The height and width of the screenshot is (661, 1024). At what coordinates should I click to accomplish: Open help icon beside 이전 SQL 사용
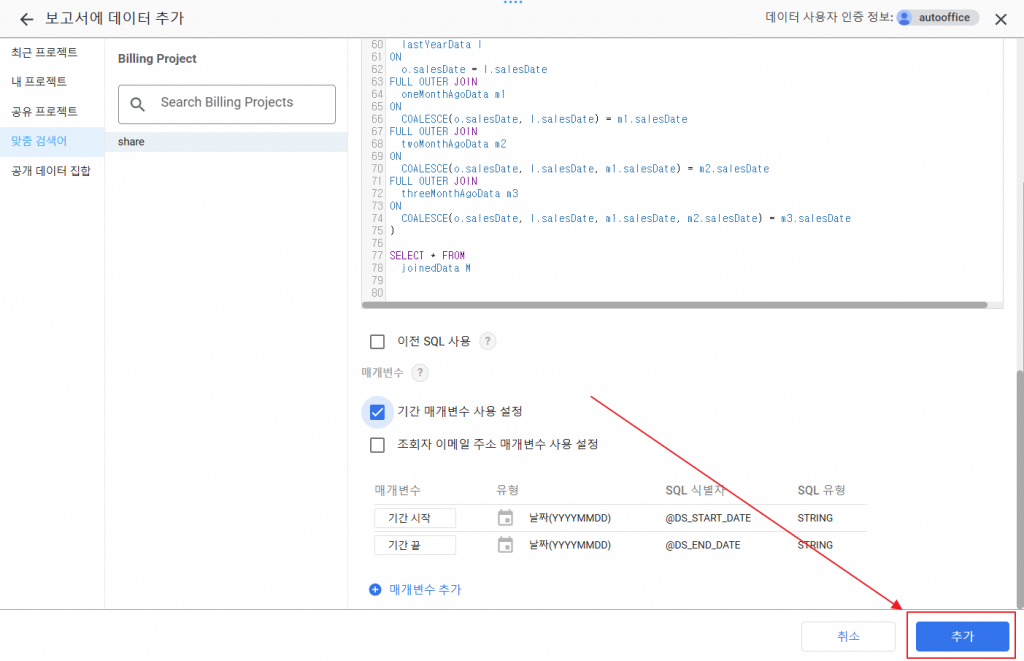coord(487,341)
